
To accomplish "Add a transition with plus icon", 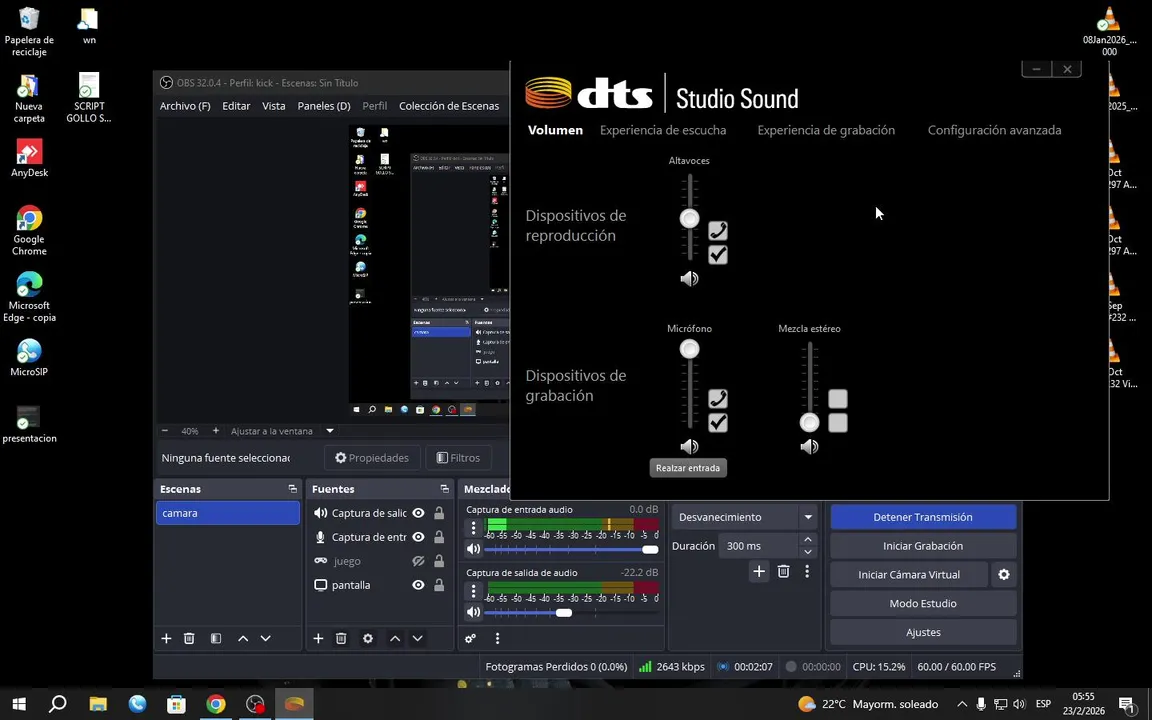I will tap(759, 571).
